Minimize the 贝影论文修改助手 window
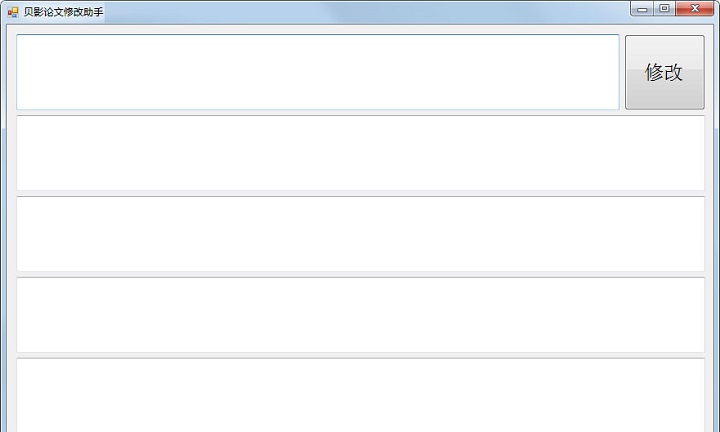 (642, 9)
